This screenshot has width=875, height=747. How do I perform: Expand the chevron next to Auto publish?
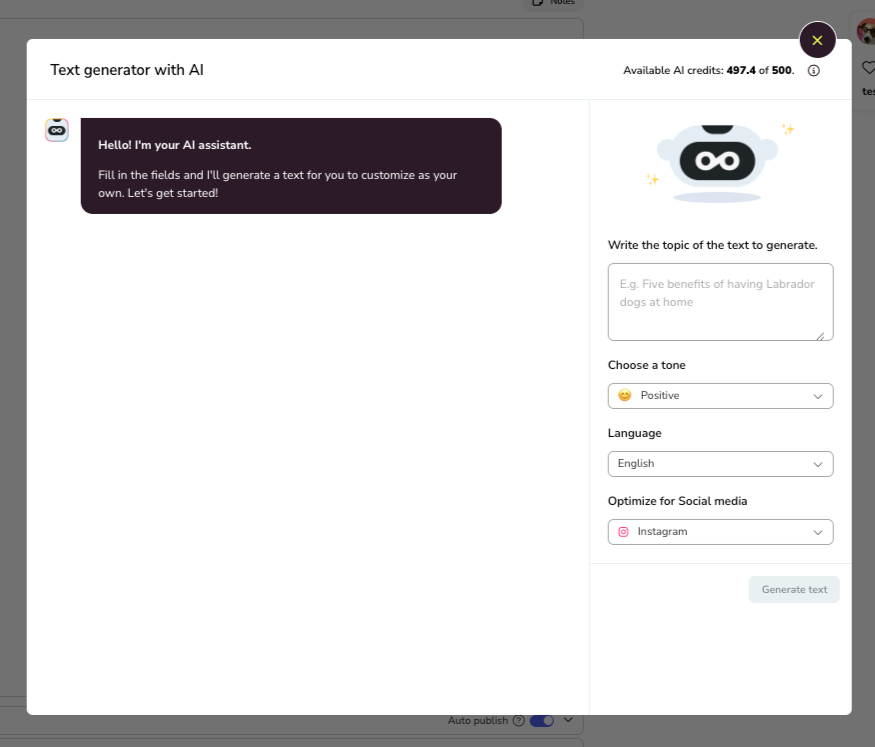click(x=567, y=720)
